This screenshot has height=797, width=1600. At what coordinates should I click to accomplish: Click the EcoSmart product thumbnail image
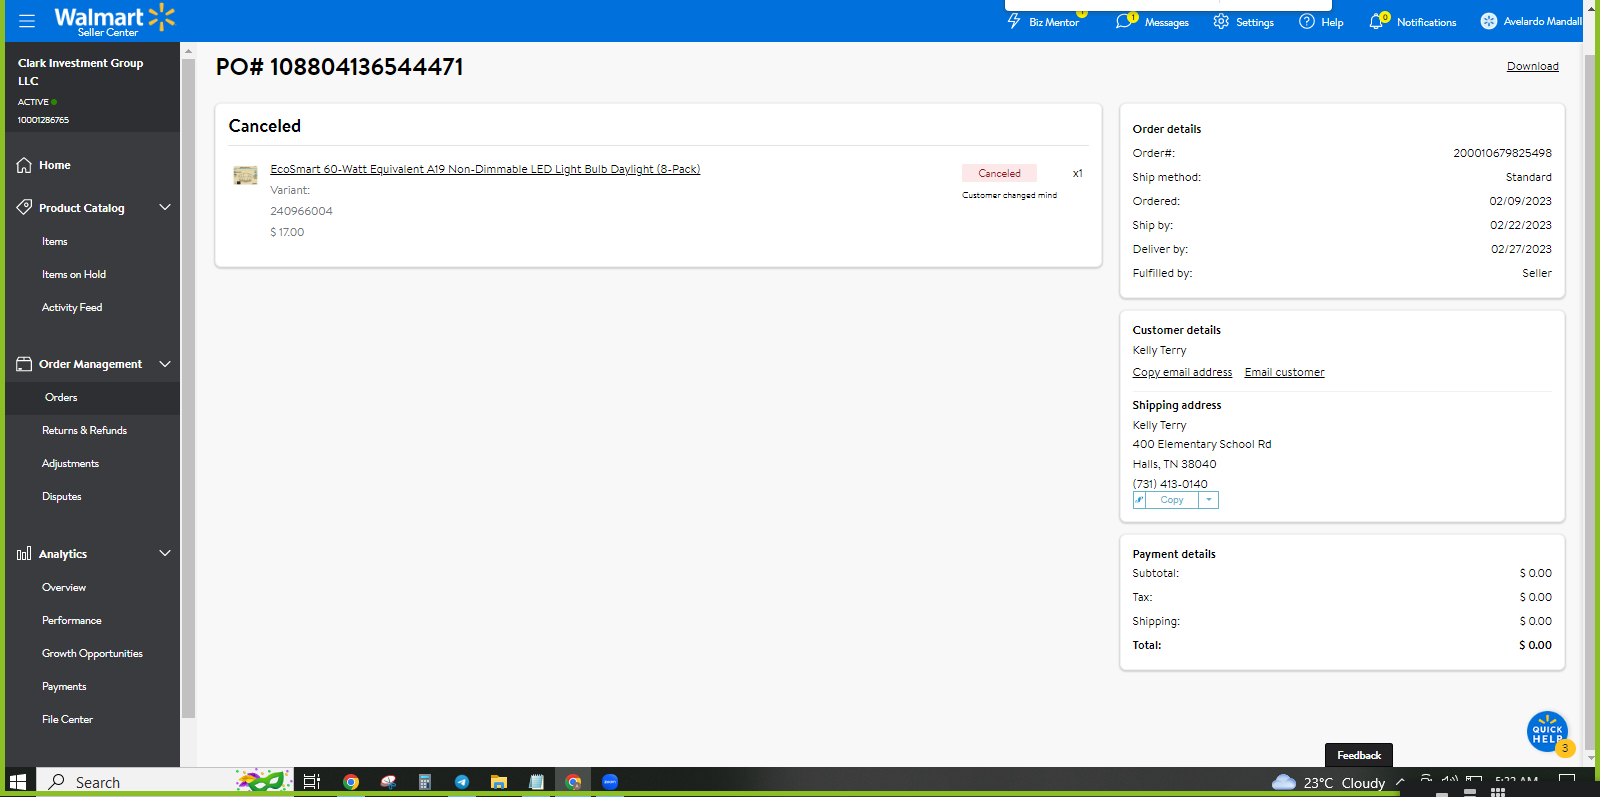(x=245, y=176)
